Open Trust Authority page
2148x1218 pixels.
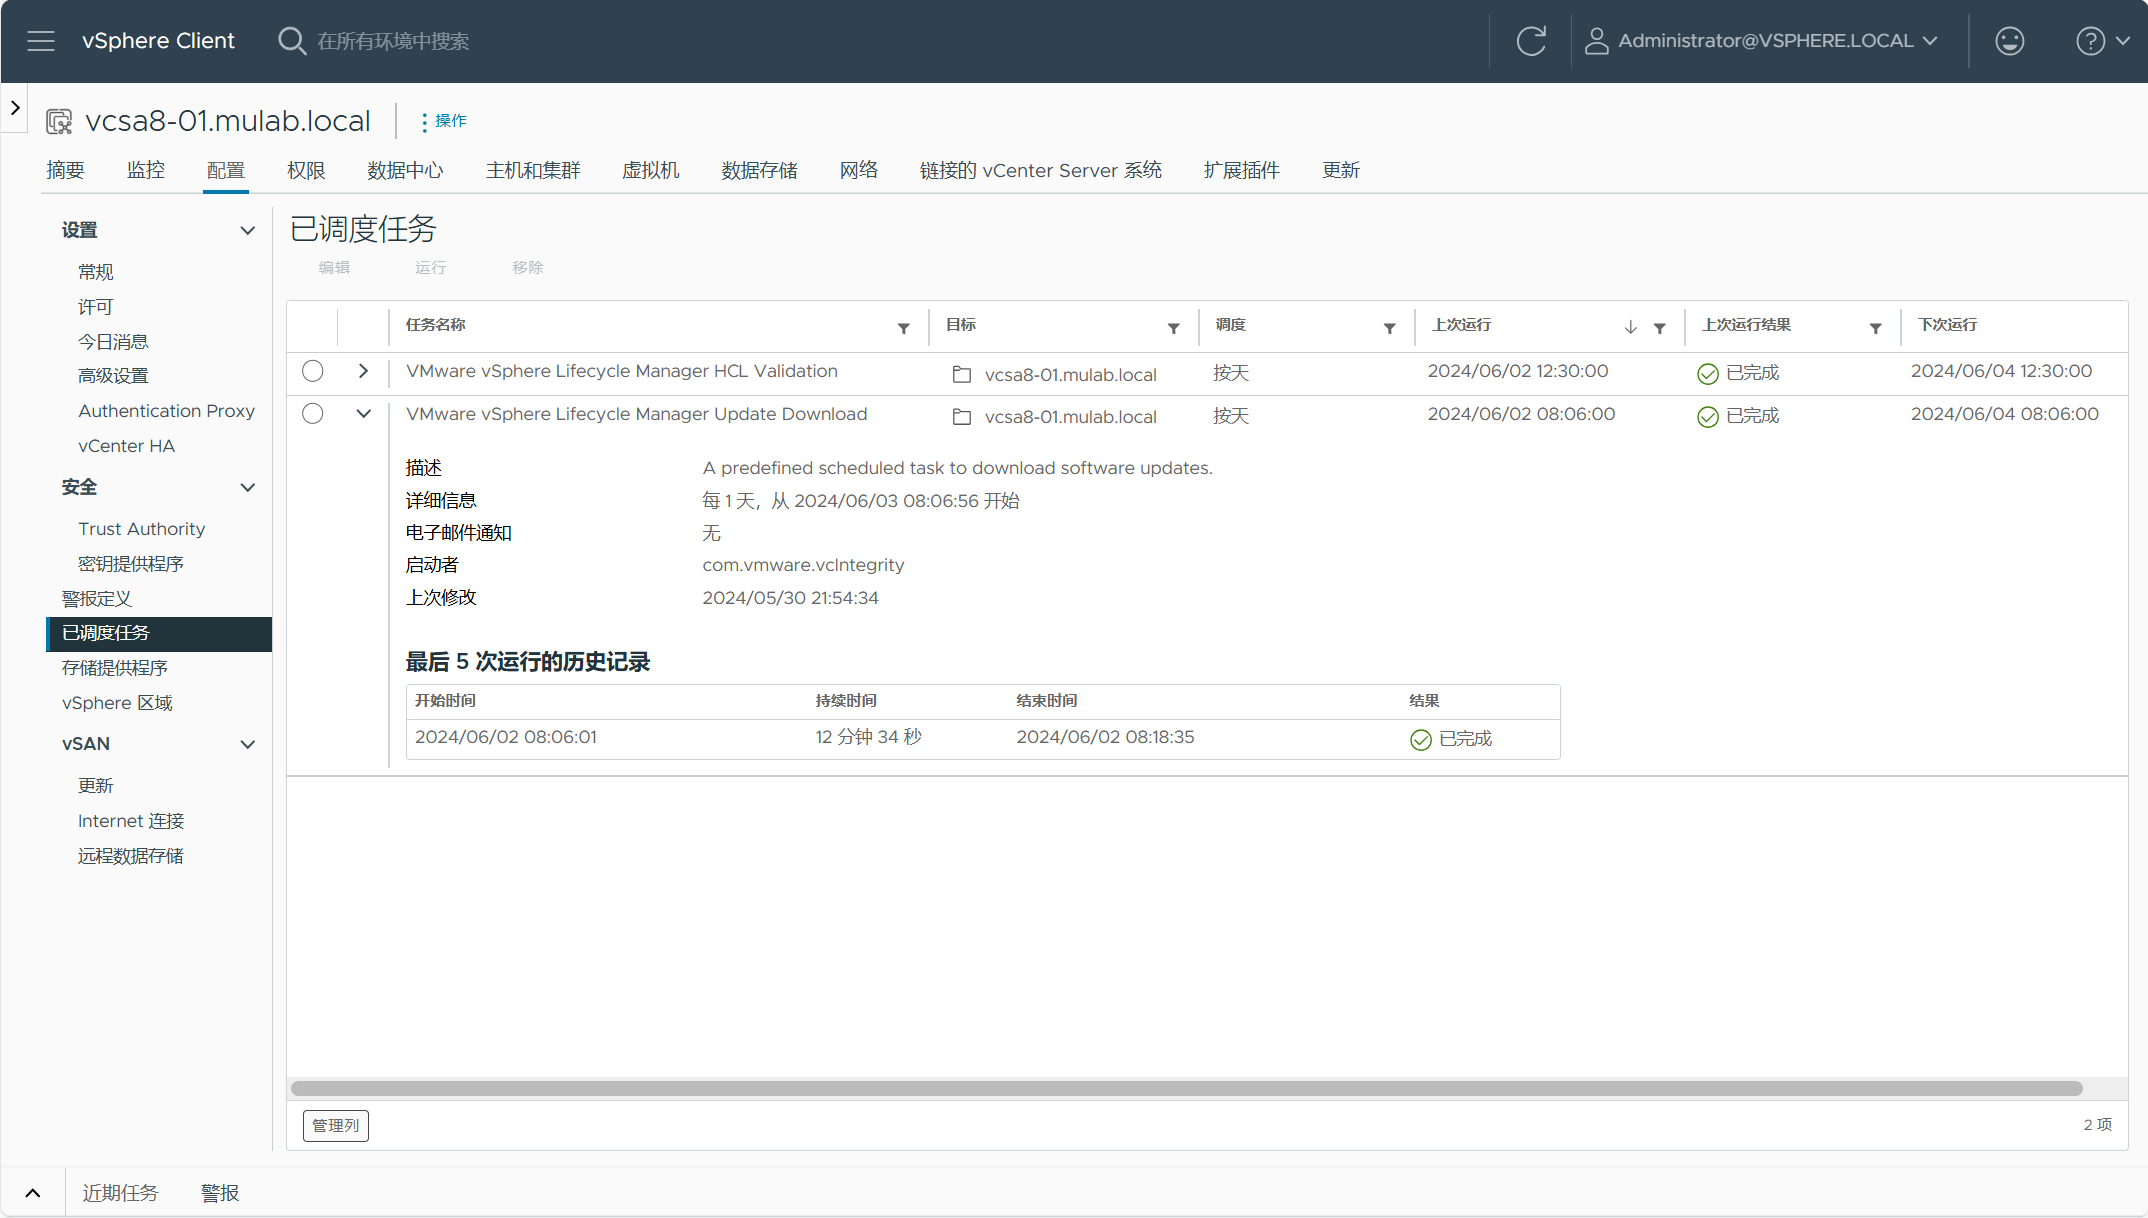(141, 529)
